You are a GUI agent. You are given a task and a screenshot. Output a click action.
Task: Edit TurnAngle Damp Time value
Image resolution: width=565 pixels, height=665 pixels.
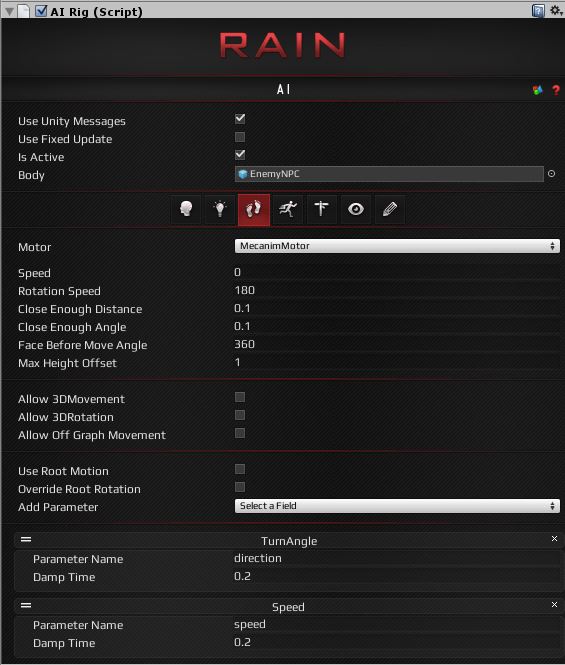tap(397, 576)
